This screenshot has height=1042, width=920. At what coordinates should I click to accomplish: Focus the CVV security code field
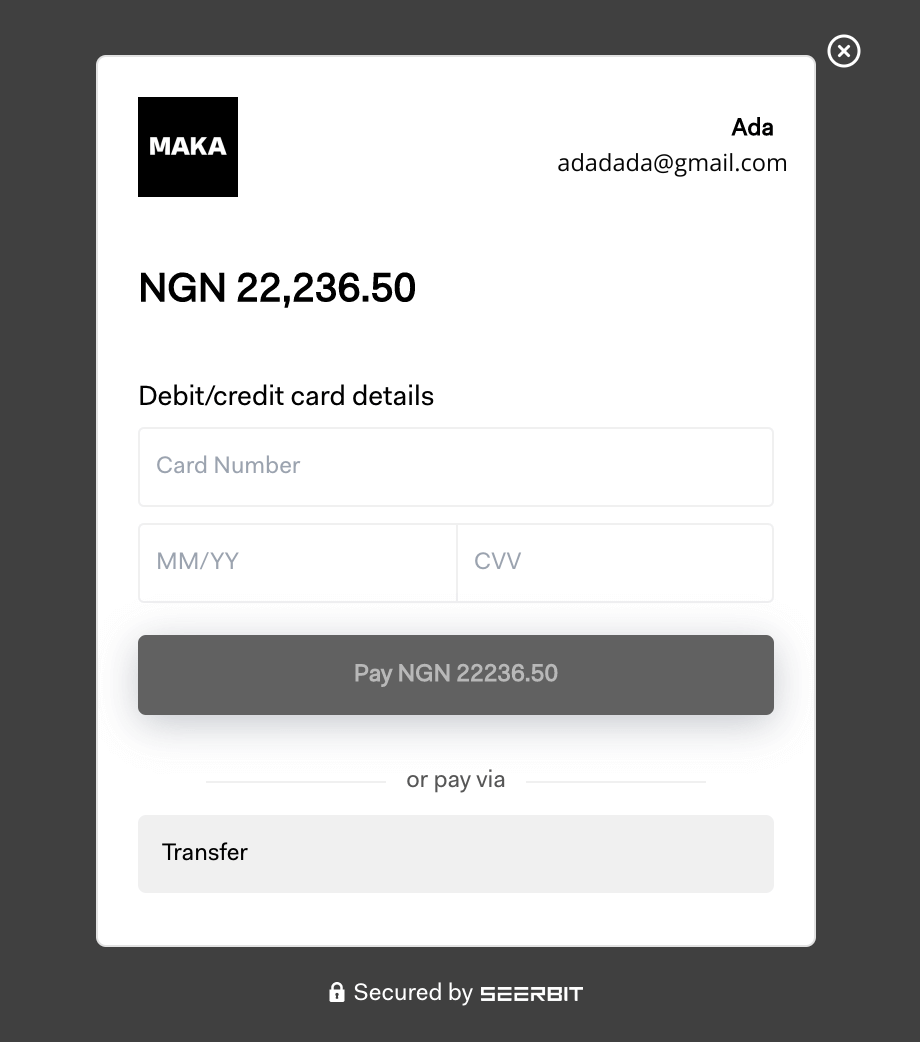(615, 563)
